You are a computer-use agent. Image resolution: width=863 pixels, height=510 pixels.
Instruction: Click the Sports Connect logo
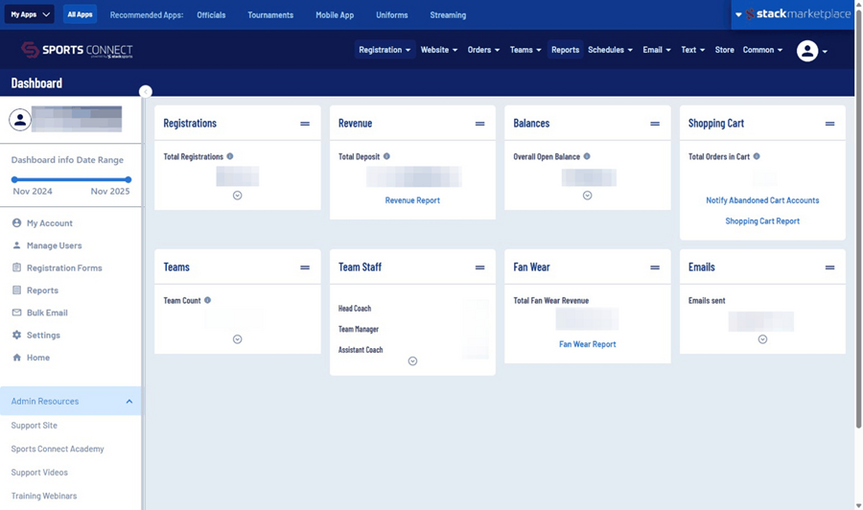77,50
